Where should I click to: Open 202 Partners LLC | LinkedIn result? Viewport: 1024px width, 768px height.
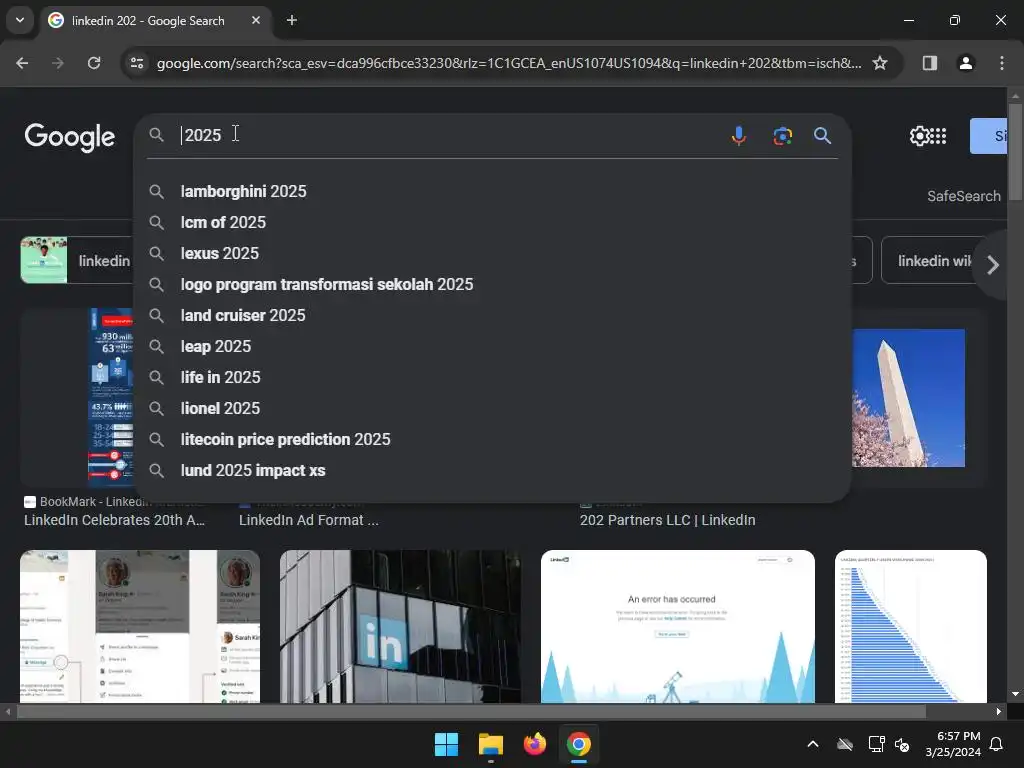pyautogui.click(x=667, y=520)
